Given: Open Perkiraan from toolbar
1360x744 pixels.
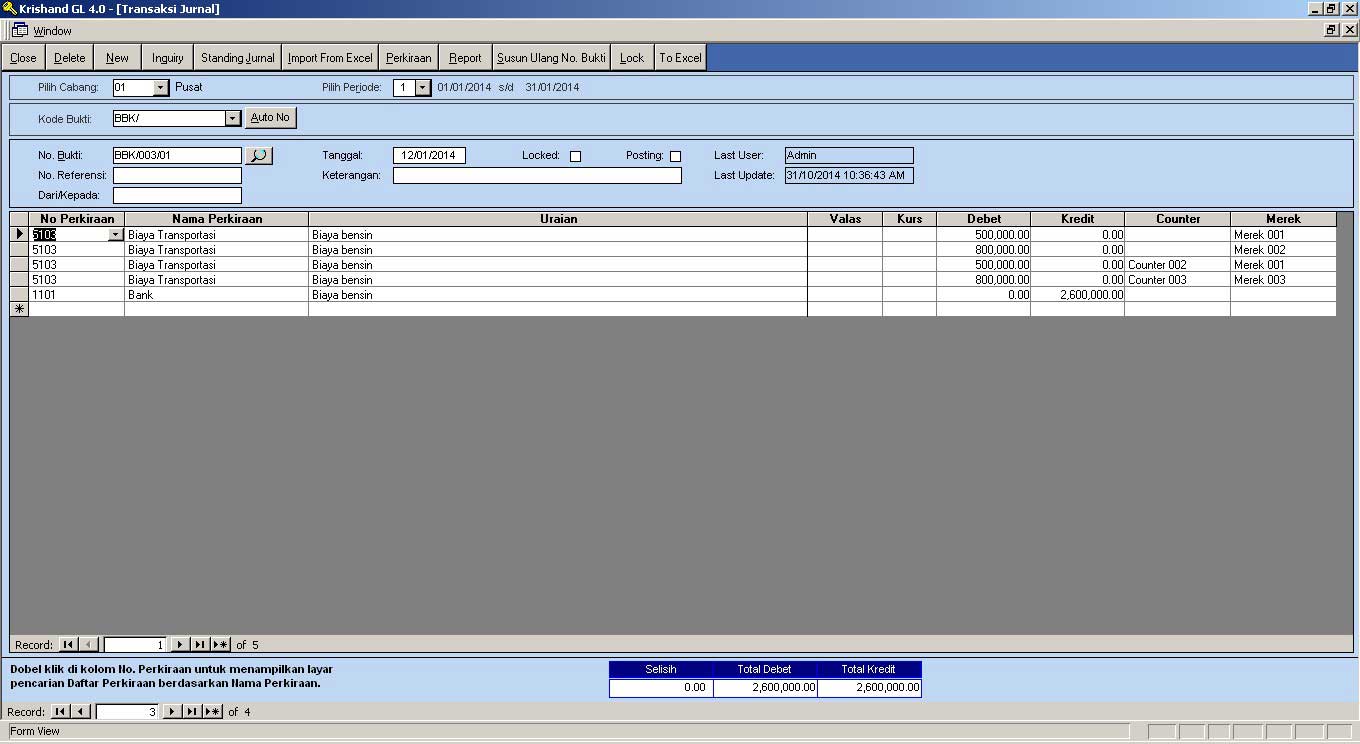Looking at the screenshot, I should click(x=409, y=58).
